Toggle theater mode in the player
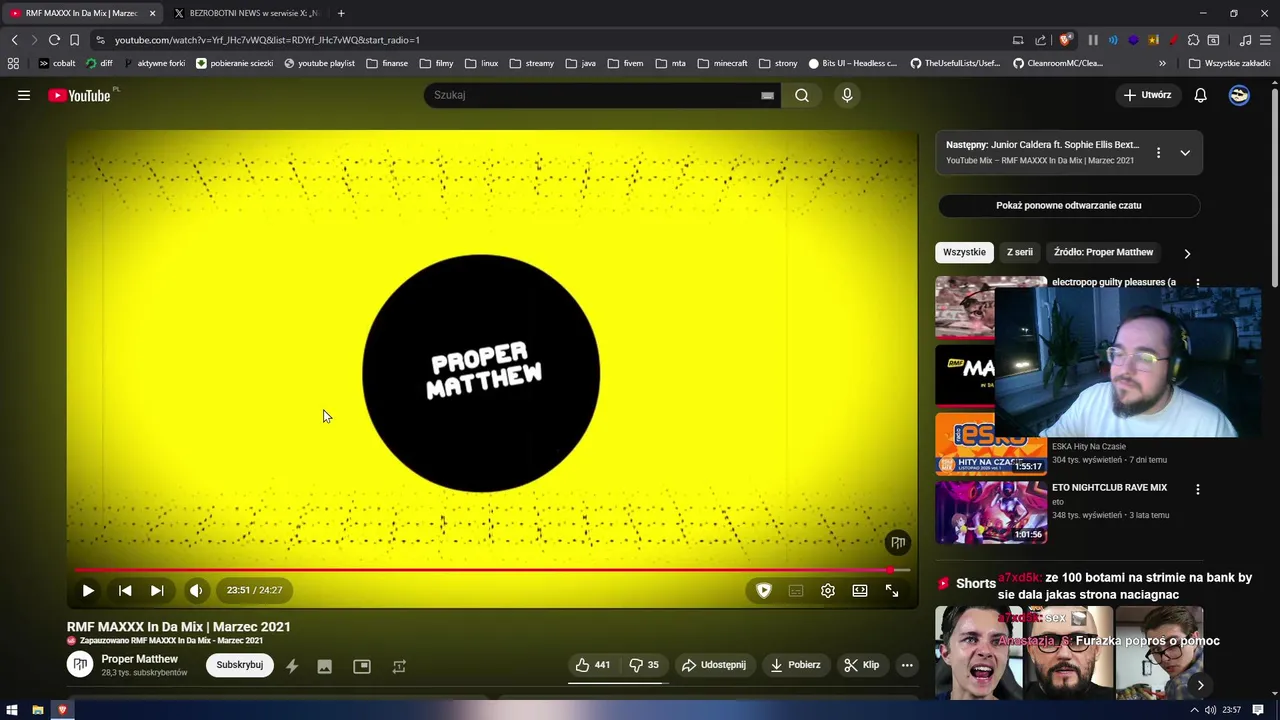1280x720 pixels. click(860, 590)
